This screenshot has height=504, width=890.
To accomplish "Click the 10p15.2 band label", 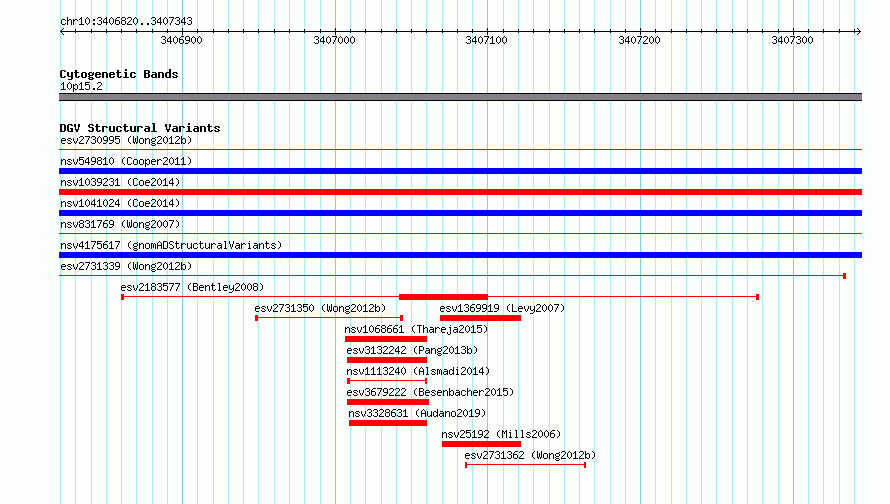I will pyautogui.click(x=81, y=86).
